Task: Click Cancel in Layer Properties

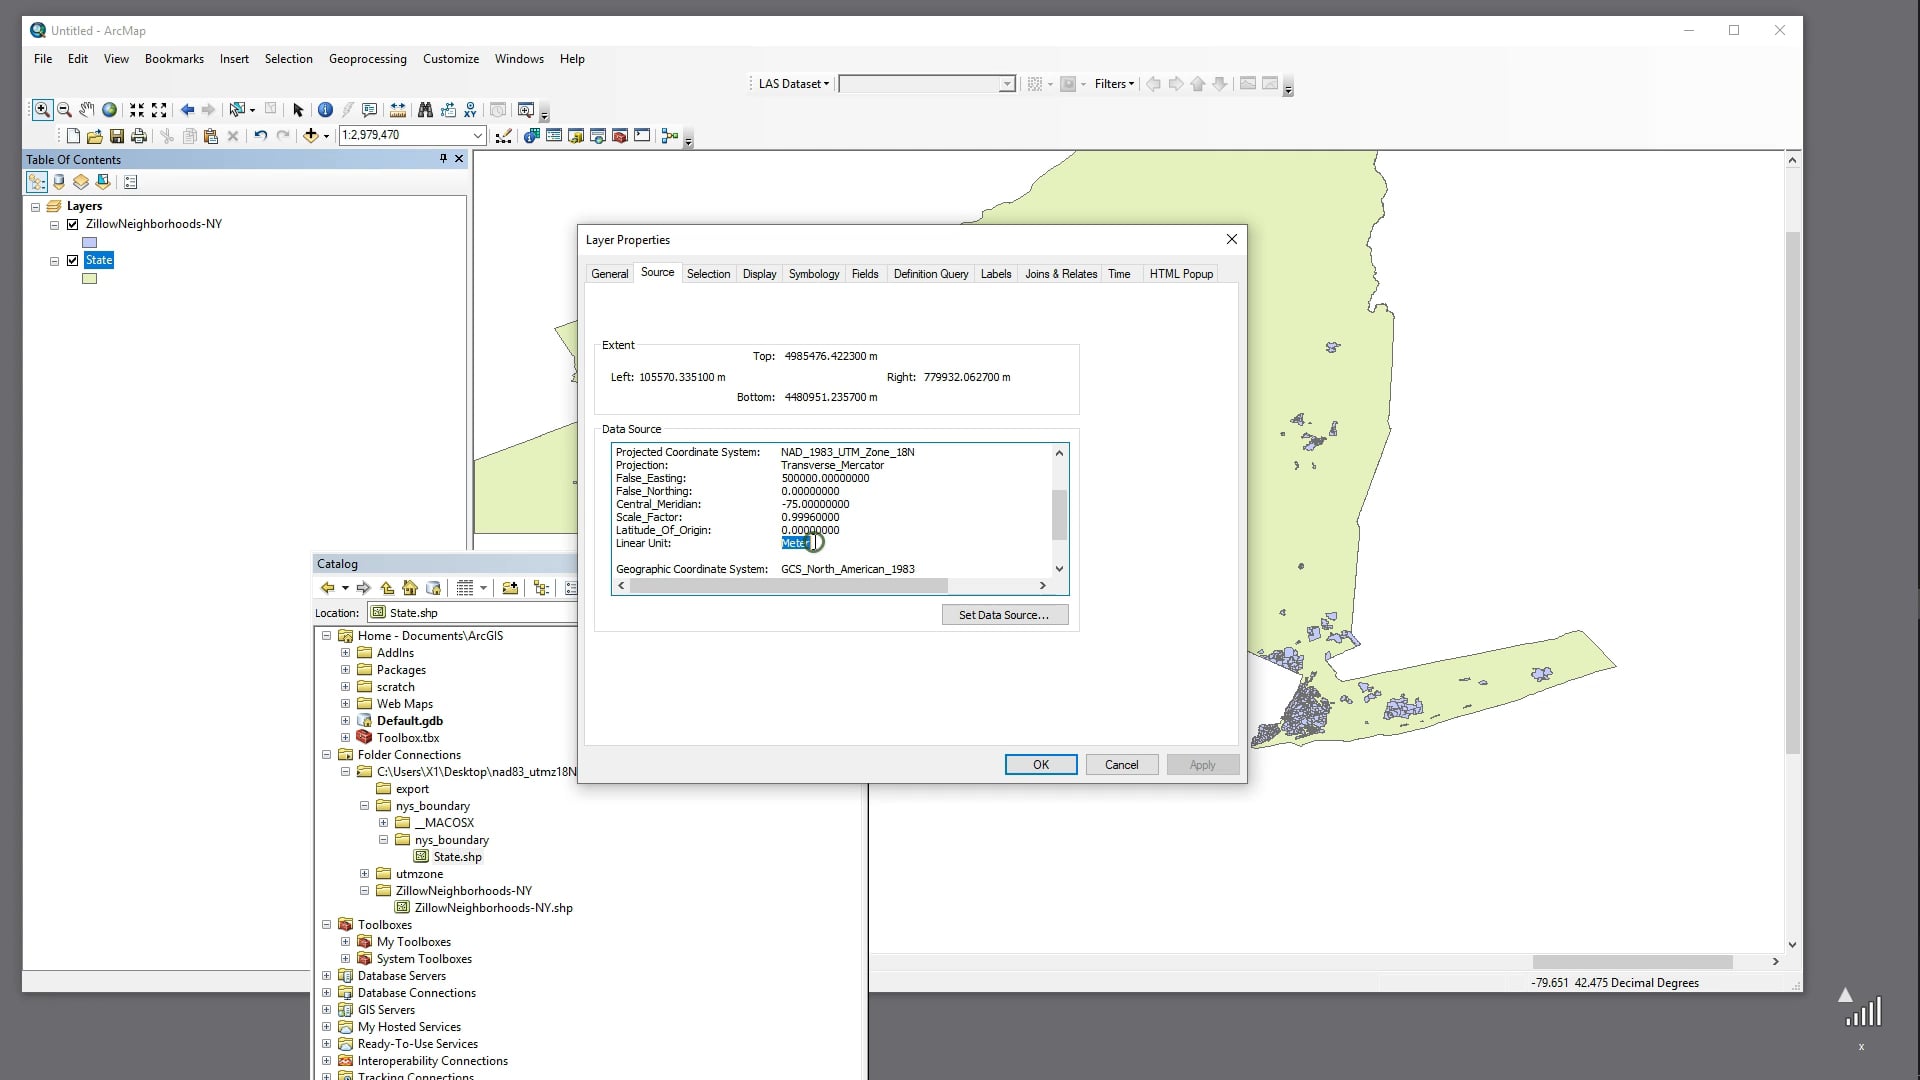Action: (1122, 765)
